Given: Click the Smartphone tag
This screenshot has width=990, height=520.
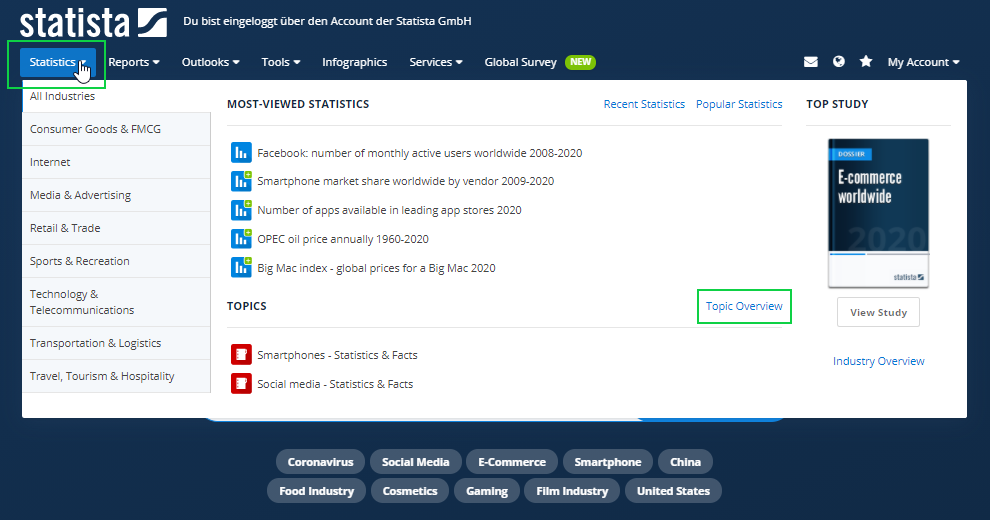Looking at the screenshot, I should (x=607, y=462).
